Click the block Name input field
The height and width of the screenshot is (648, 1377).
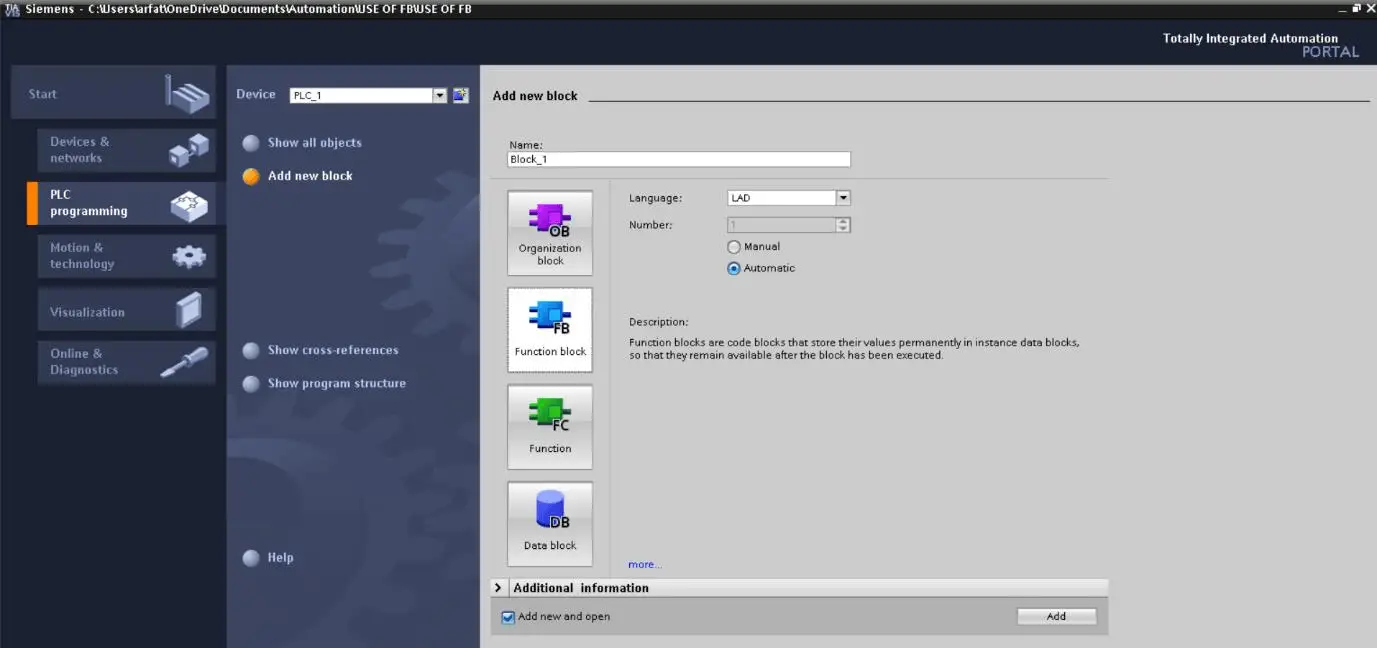tap(679, 159)
